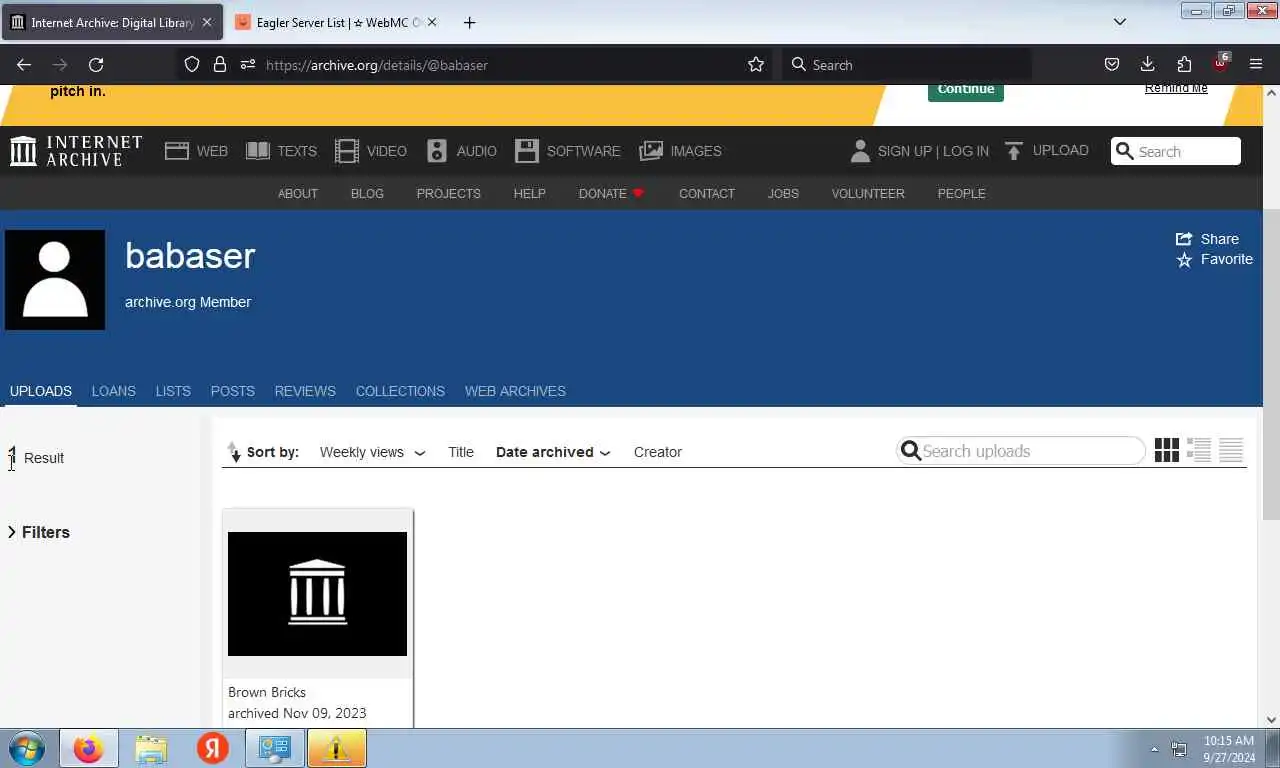Image resolution: width=1280 pixels, height=768 pixels.
Task: Switch to the Collections tab
Action: [400, 391]
